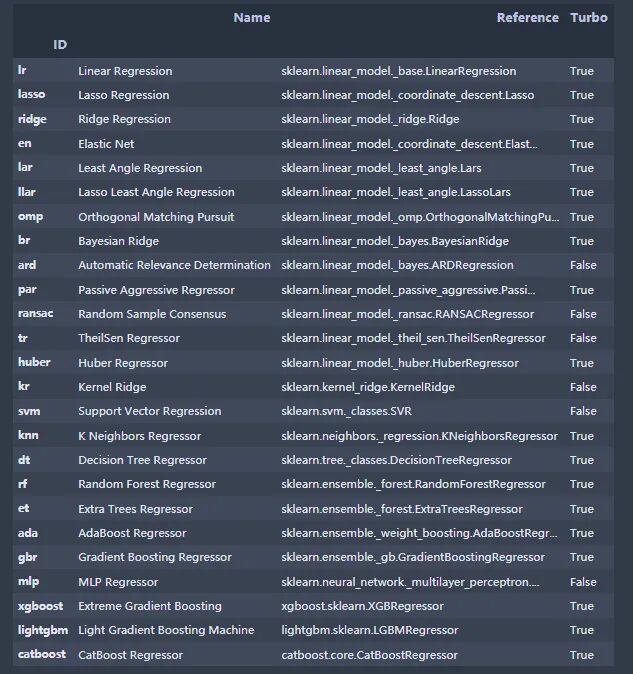
Task: Click 'Random Forest Regressor' name cell
Action: pos(147,484)
